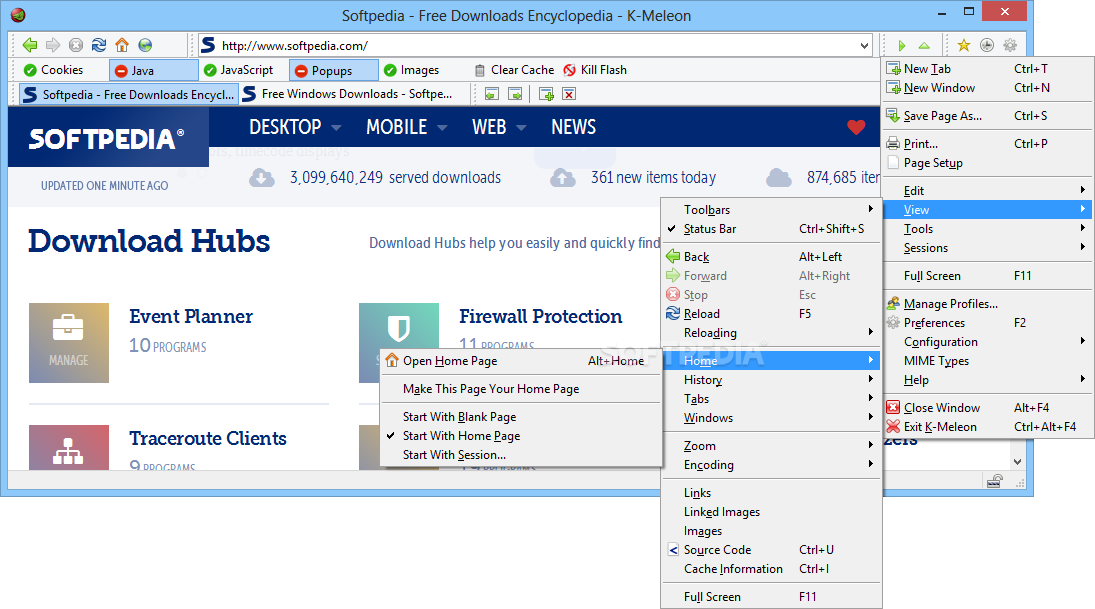Open Preferences from the main menu
The width and height of the screenshot is (1095, 609).
988,323
